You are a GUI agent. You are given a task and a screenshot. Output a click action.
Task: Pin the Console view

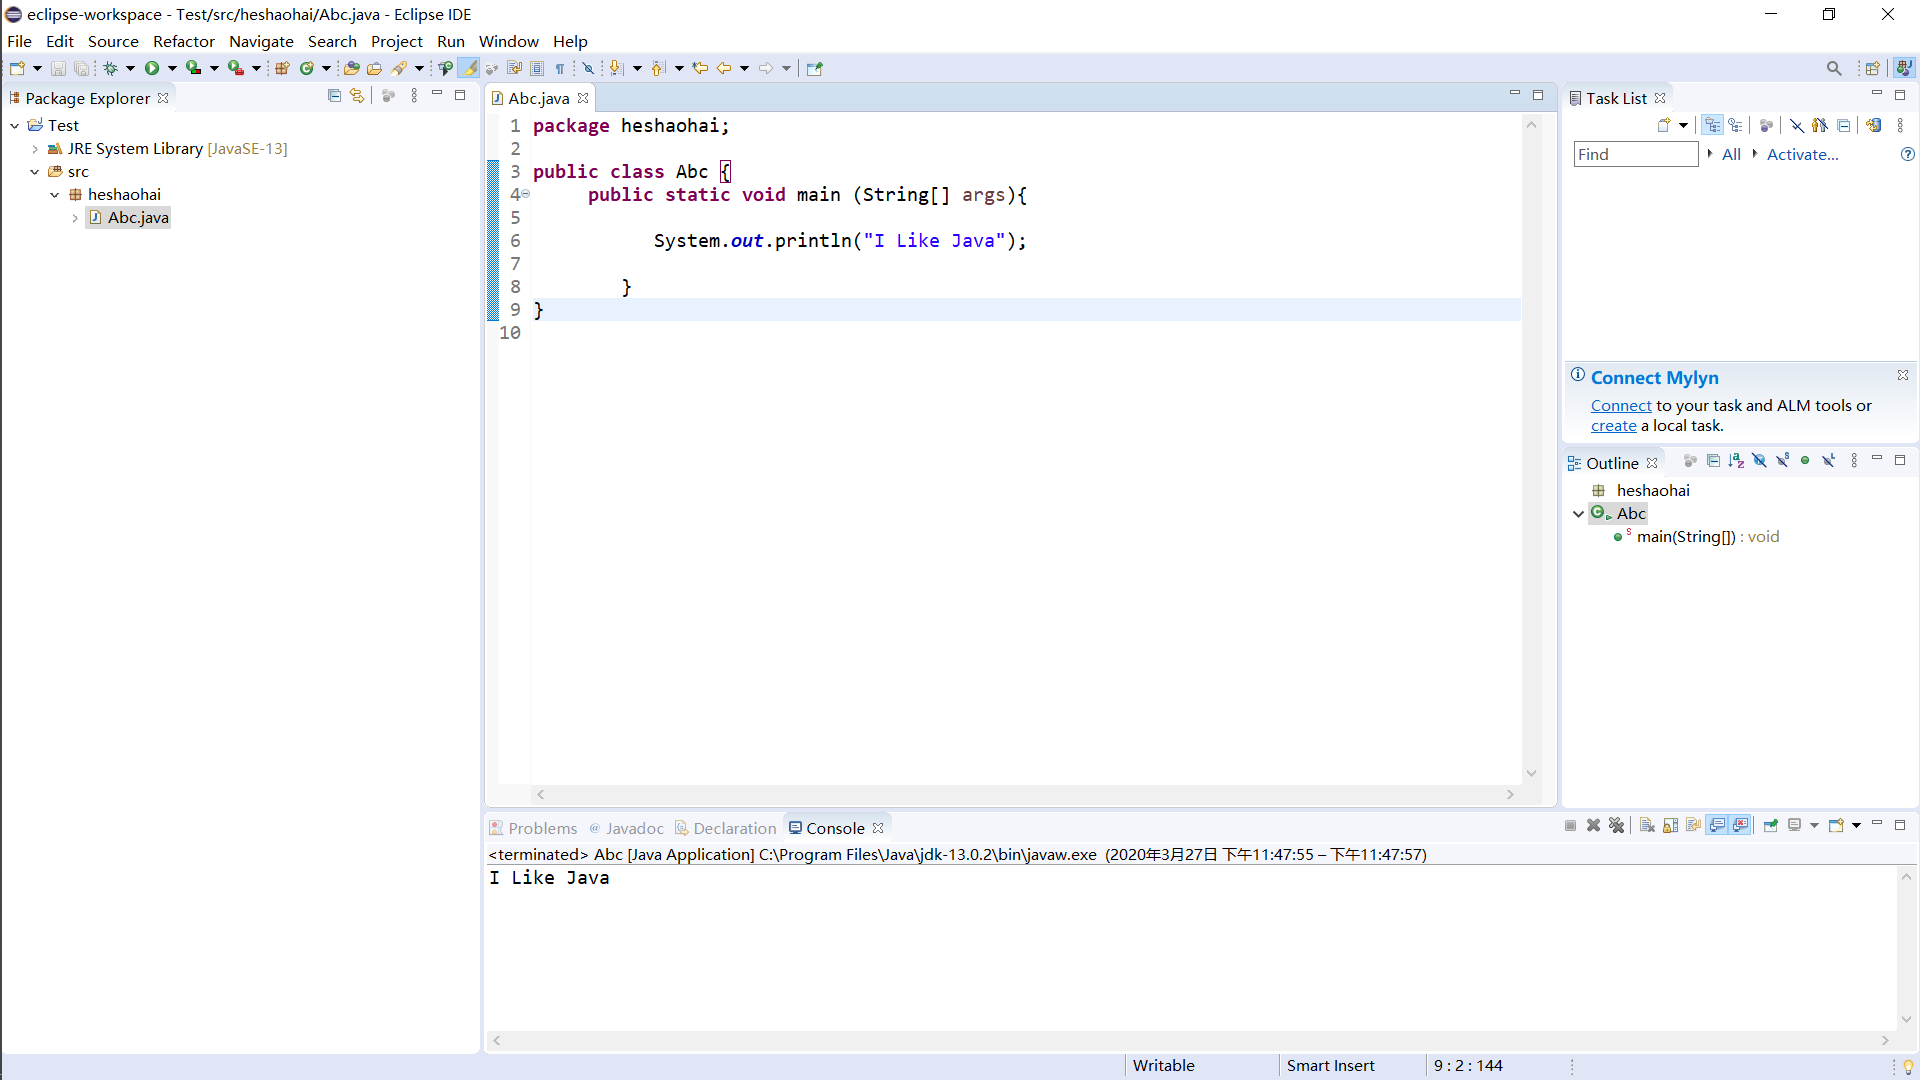[x=1770, y=825]
